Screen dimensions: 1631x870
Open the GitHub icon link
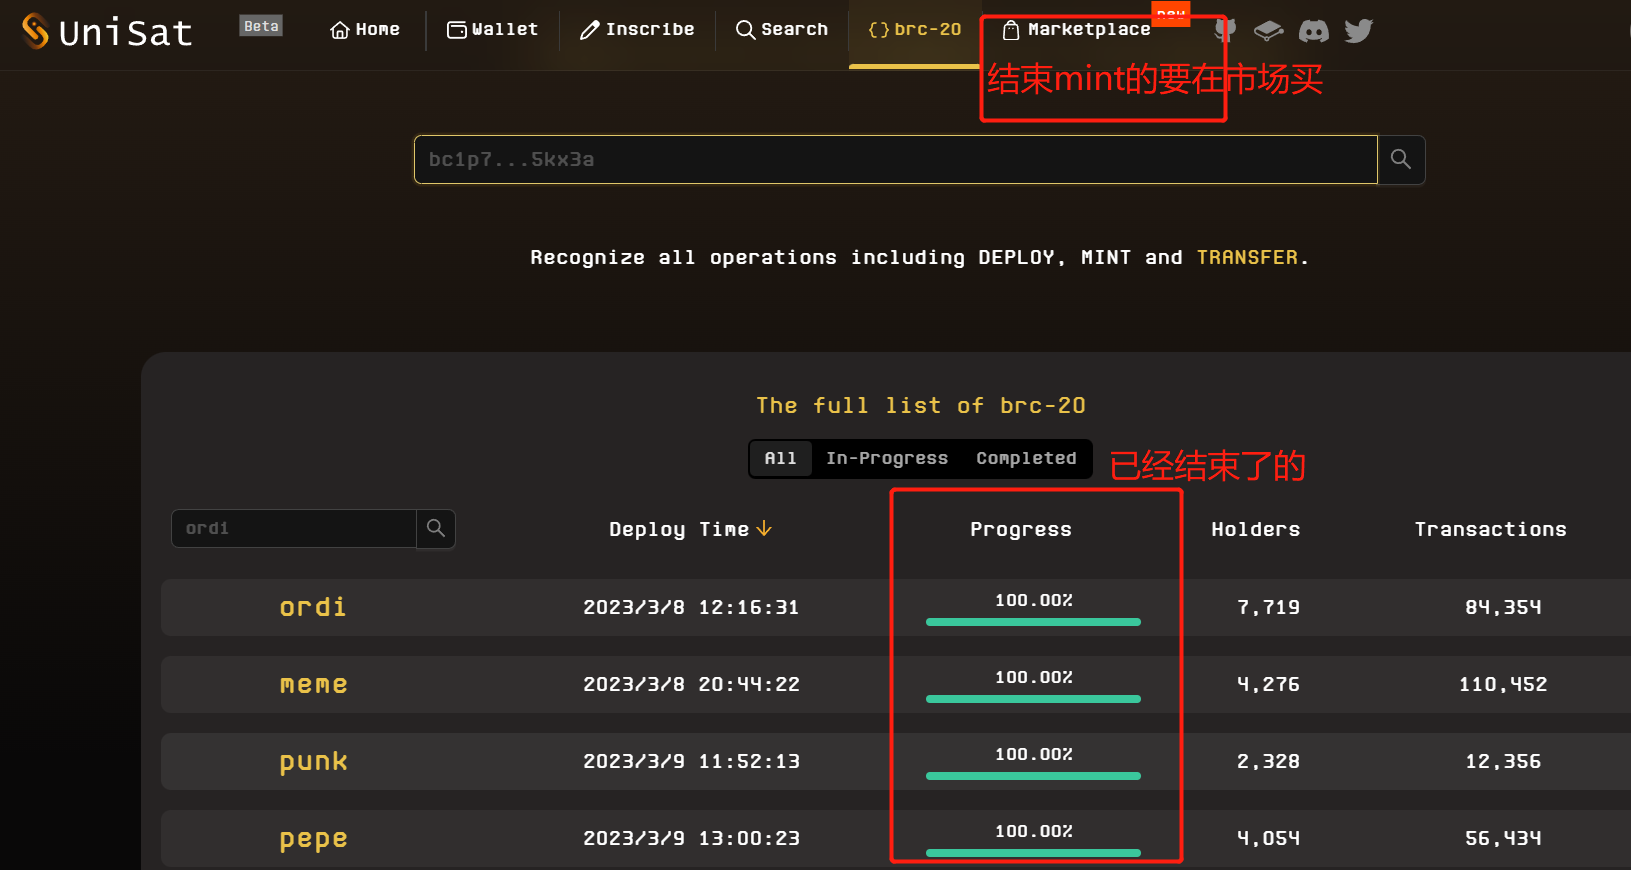[x=1226, y=30]
